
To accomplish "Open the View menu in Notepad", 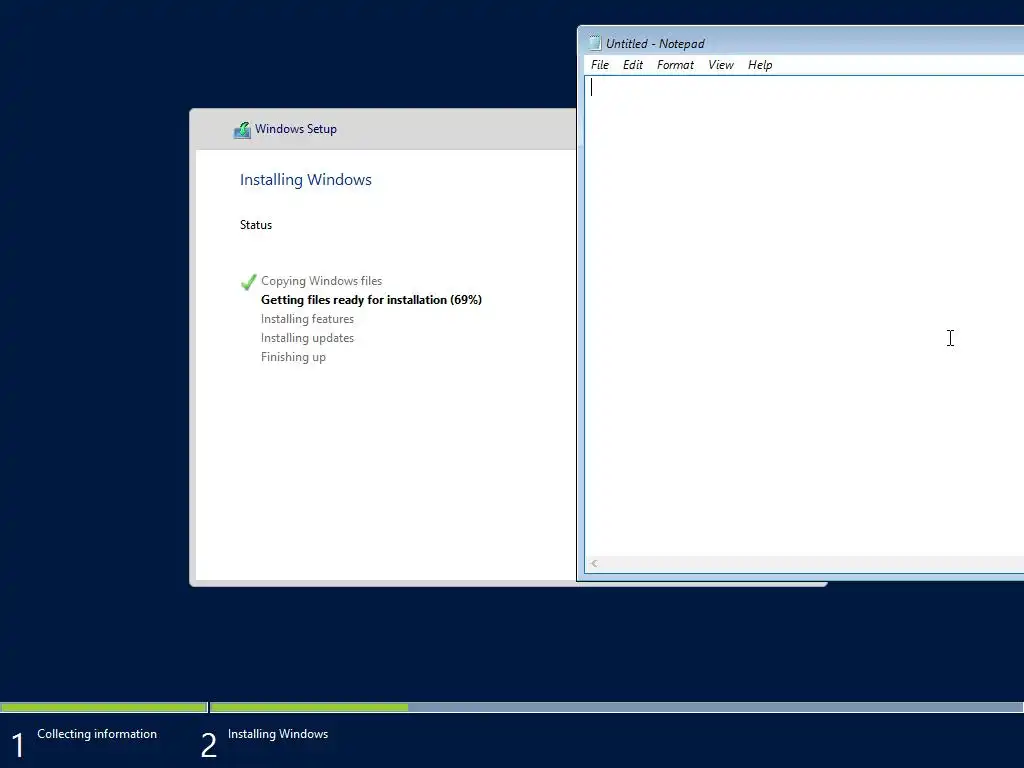I will coord(721,65).
